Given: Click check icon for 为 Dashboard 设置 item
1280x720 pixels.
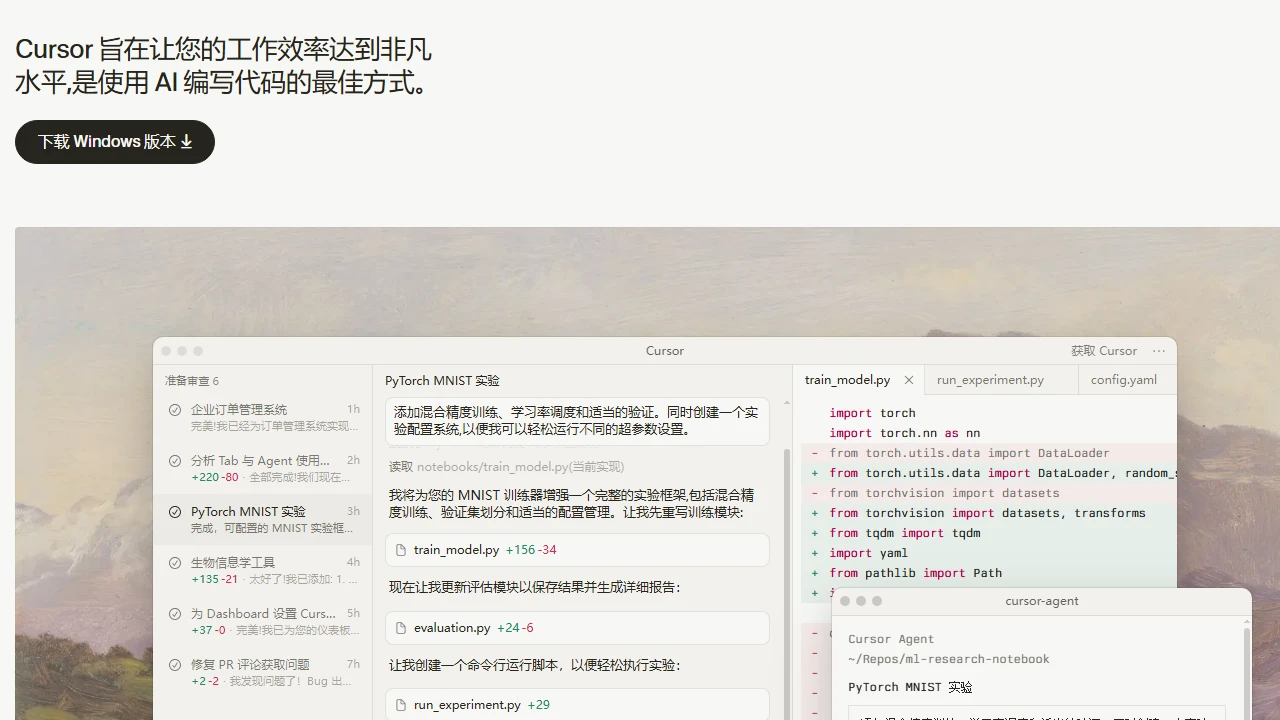Looking at the screenshot, I should click(x=175, y=614).
